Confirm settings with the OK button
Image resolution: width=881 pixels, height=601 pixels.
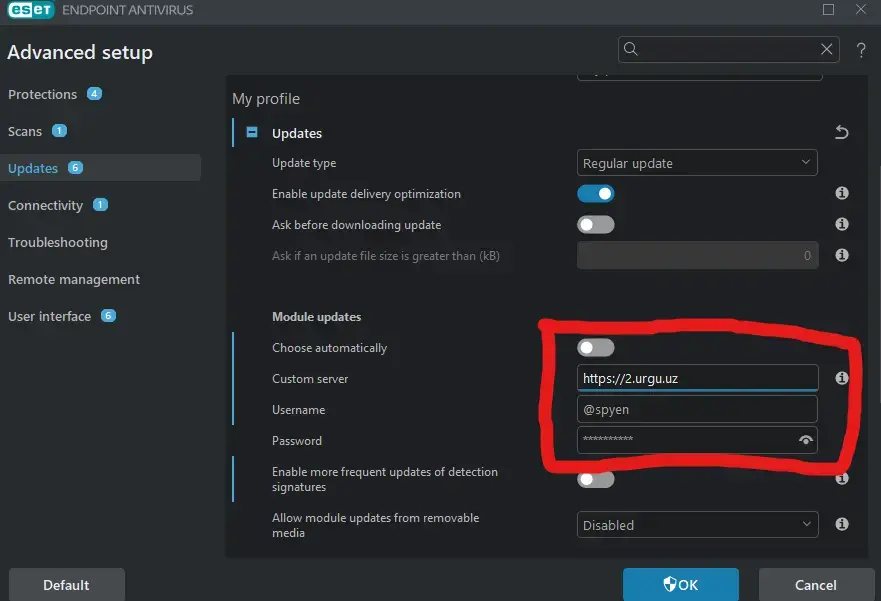(x=680, y=585)
